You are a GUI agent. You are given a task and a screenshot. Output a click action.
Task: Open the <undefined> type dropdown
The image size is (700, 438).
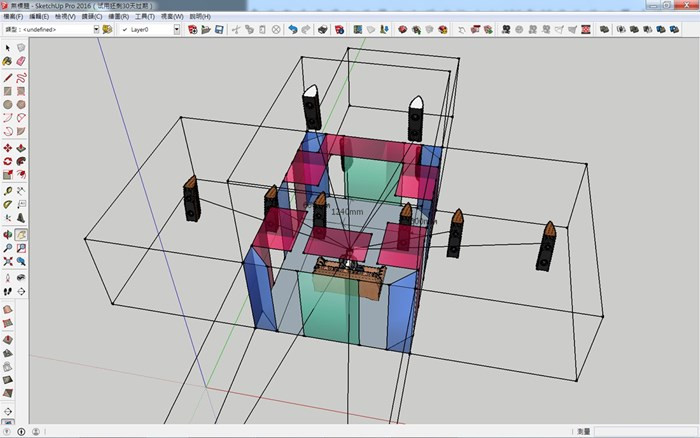[97, 30]
